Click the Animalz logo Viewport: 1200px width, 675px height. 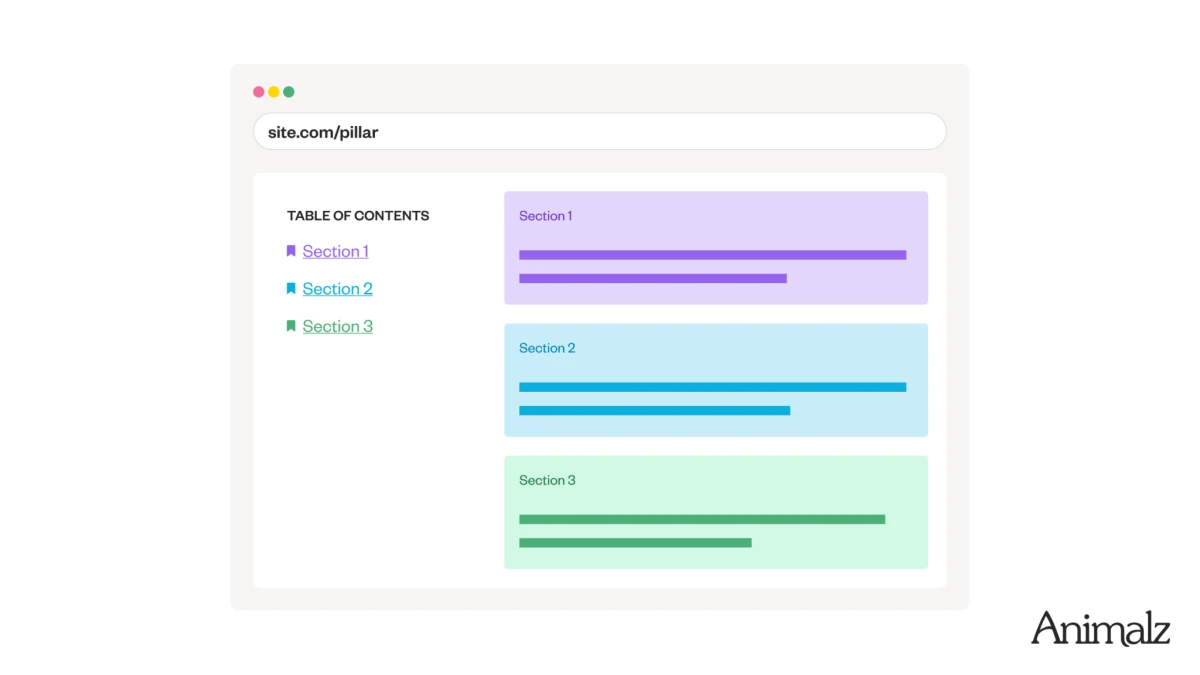point(1100,628)
